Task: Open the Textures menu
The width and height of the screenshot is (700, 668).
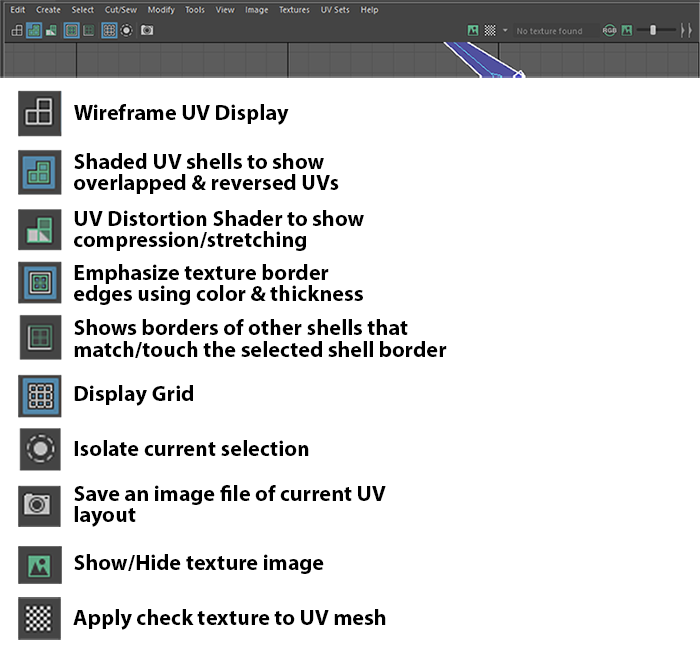Action: click(294, 10)
